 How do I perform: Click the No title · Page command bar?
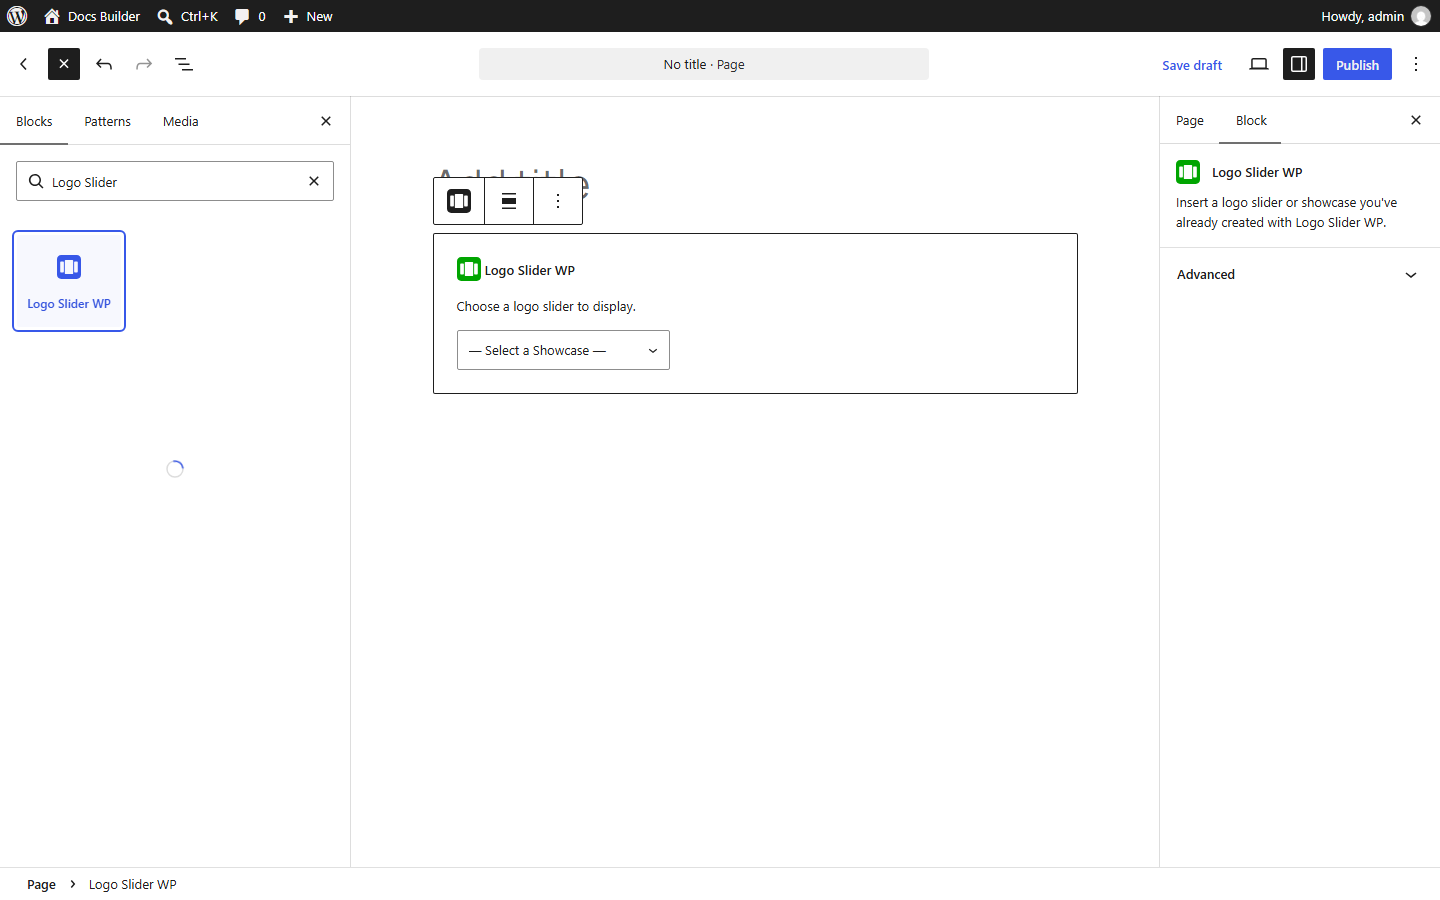pyautogui.click(x=704, y=64)
